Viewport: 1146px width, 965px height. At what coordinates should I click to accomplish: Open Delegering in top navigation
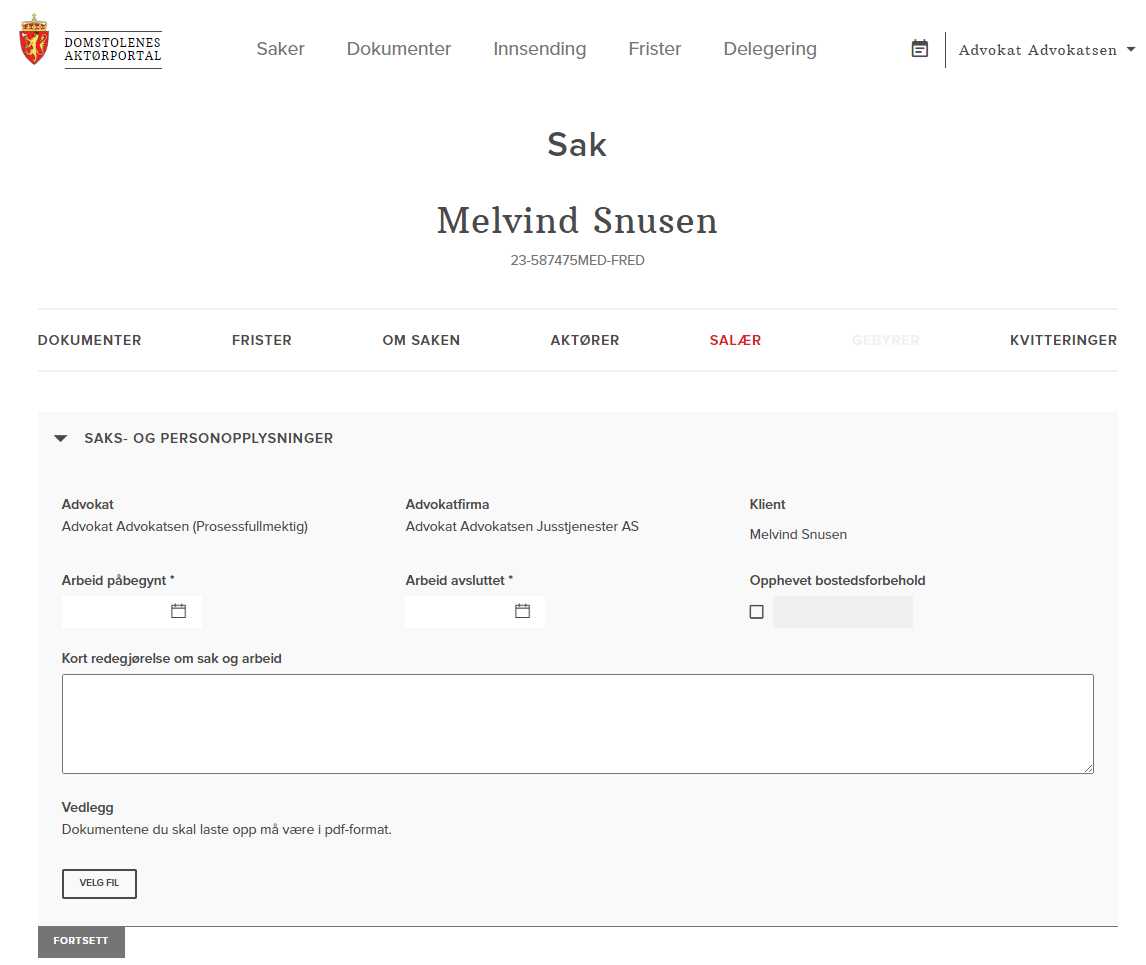click(x=770, y=49)
